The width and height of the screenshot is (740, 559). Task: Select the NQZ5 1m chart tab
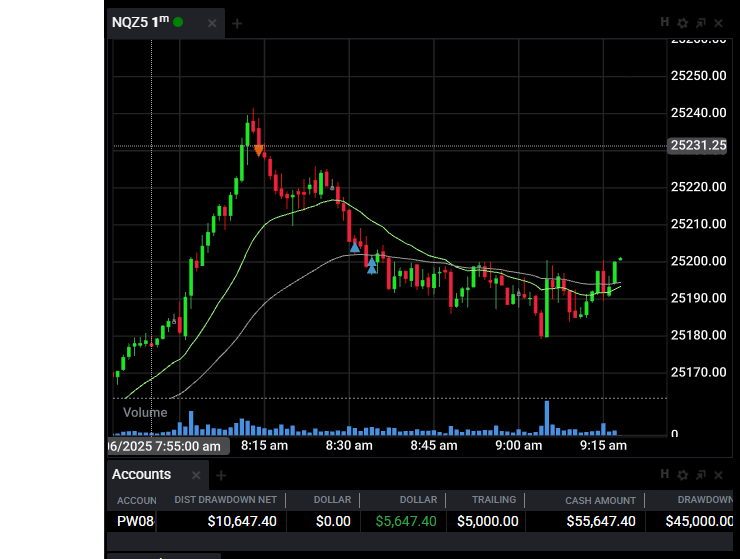(165, 23)
